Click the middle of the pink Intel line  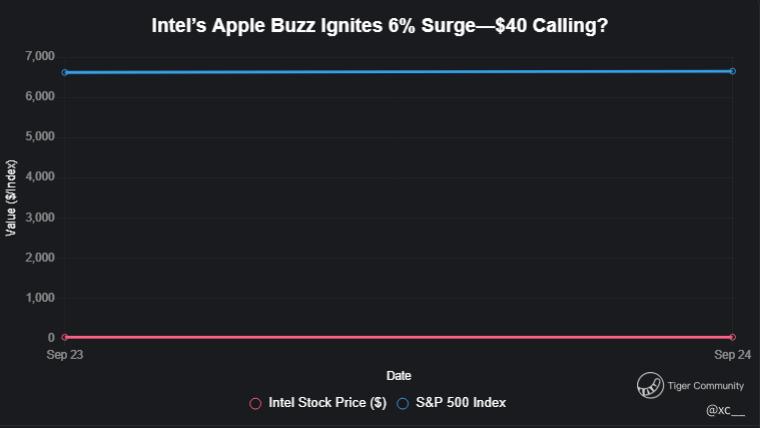[398, 337]
